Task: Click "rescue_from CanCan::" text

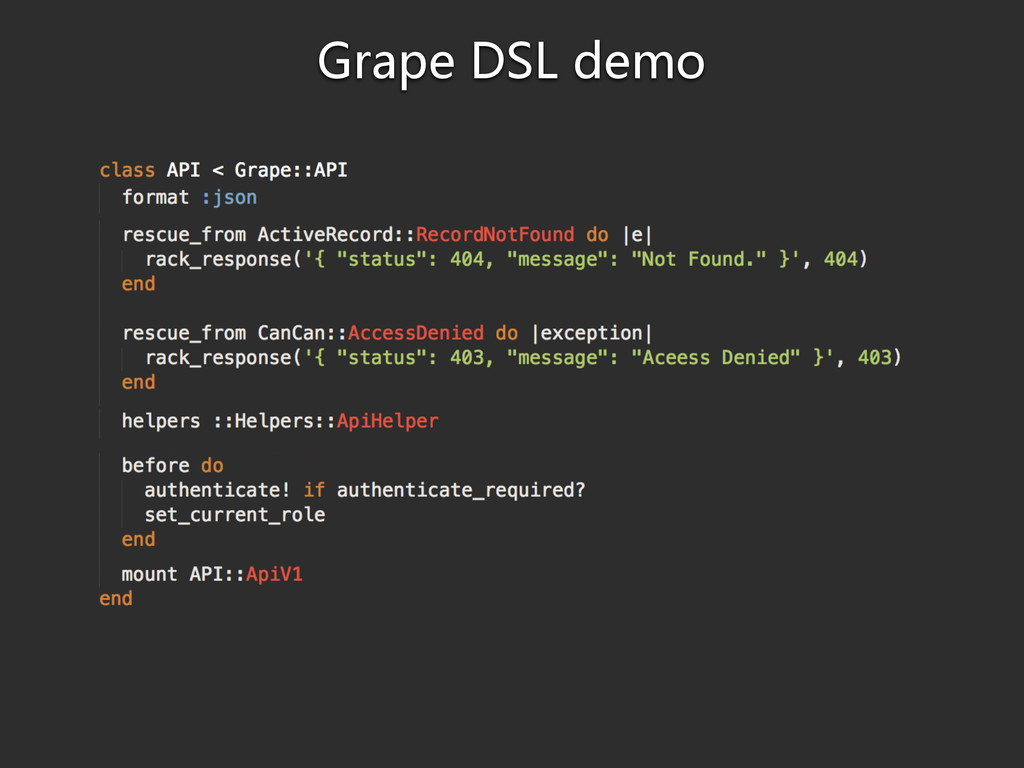Action: pyautogui.click(x=235, y=333)
